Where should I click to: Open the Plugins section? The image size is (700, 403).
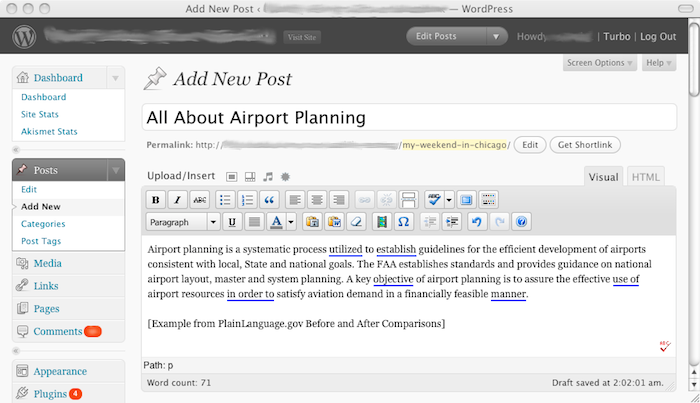(50, 394)
